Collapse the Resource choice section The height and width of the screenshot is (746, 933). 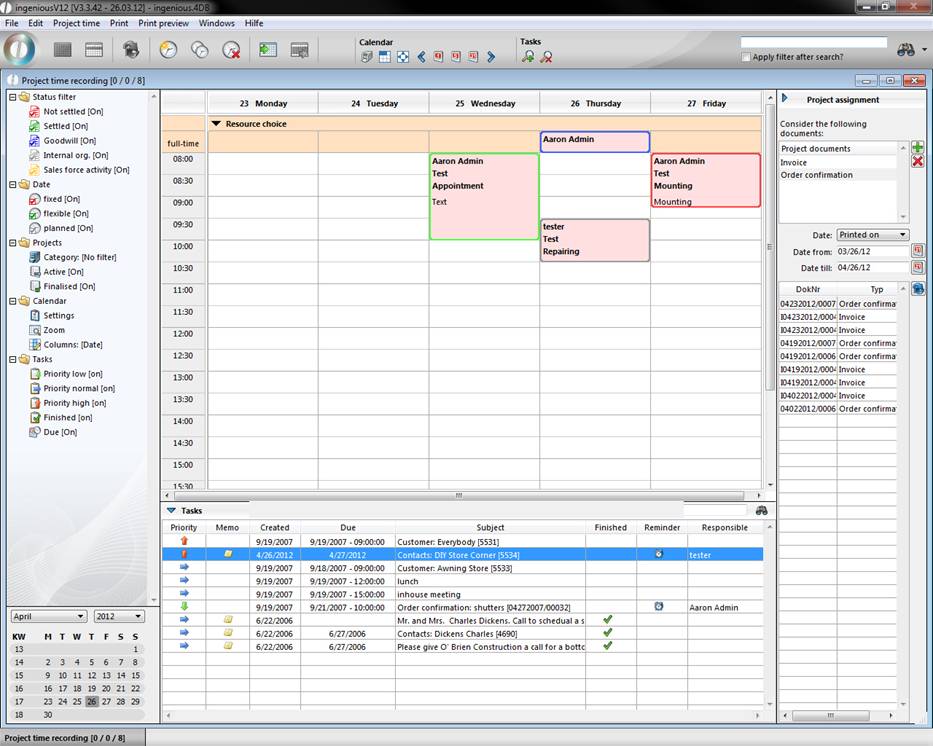click(216, 124)
